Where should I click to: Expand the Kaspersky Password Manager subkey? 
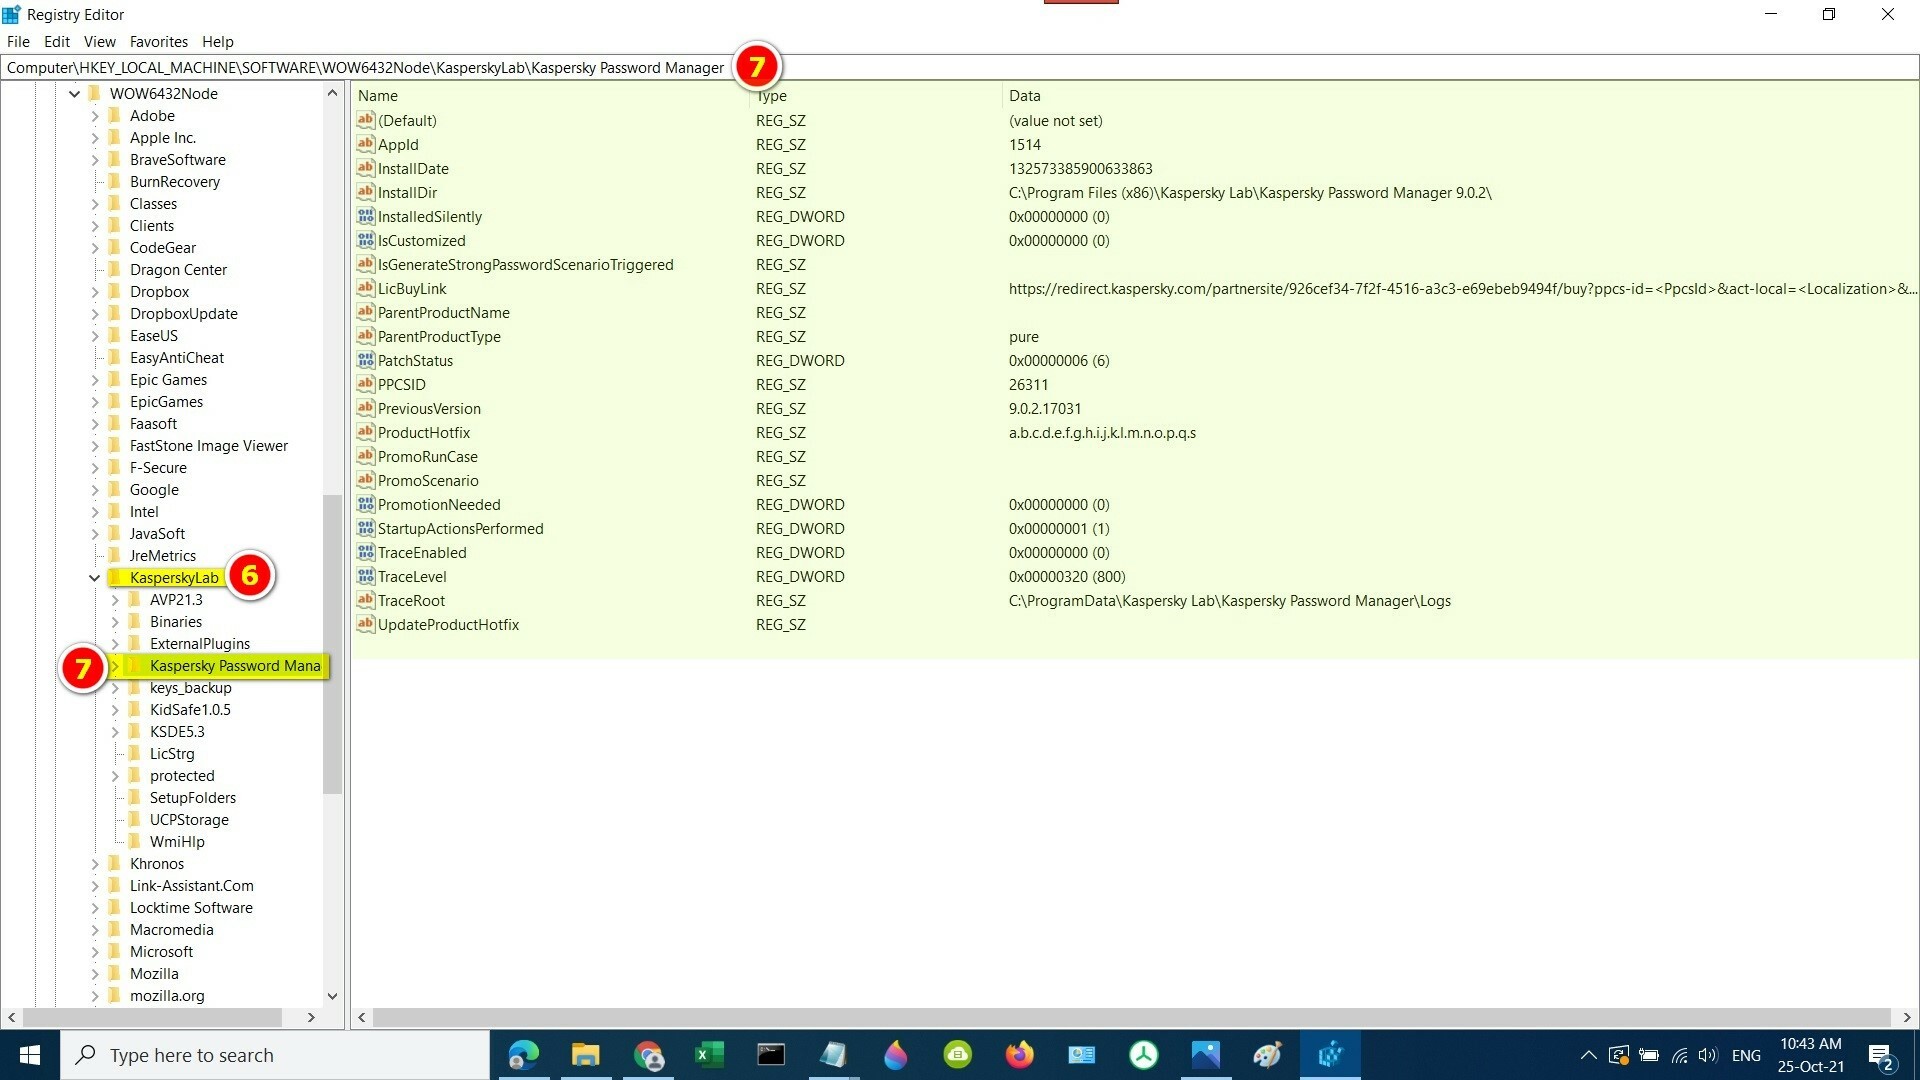[x=115, y=666]
